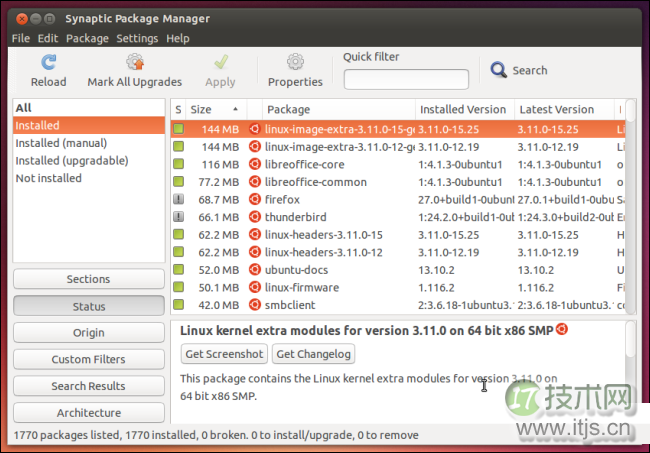Sort by the Size column header
This screenshot has height=453, width=650.
(x=216, y=109)
